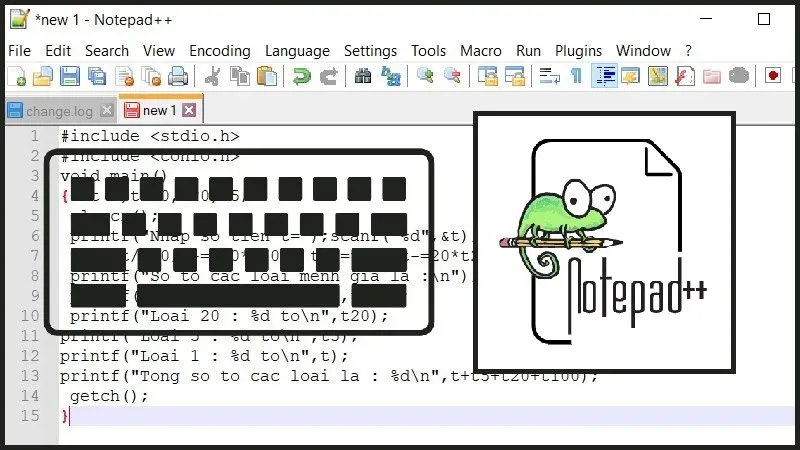800x450 pixels.
Task: Click Notepad++ app icon in title bar
Action: (x=19, y=19)
